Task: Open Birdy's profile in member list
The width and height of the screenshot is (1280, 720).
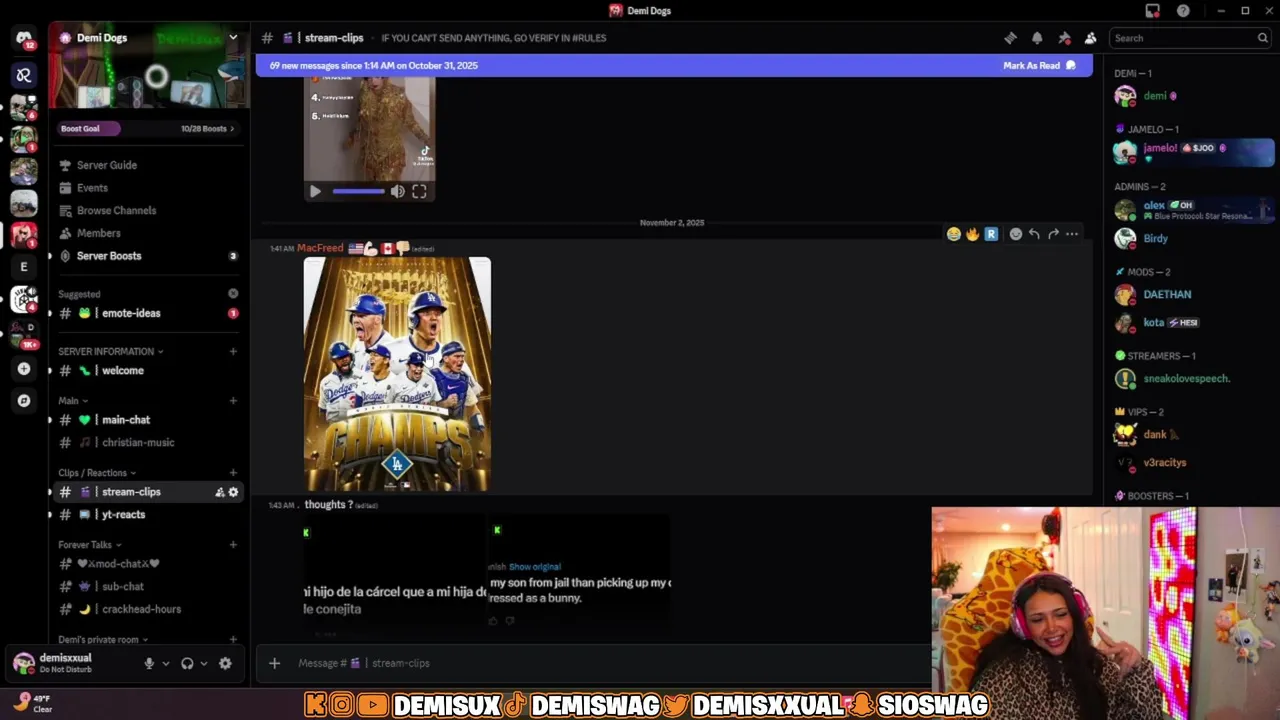Action: (1195, 238)
